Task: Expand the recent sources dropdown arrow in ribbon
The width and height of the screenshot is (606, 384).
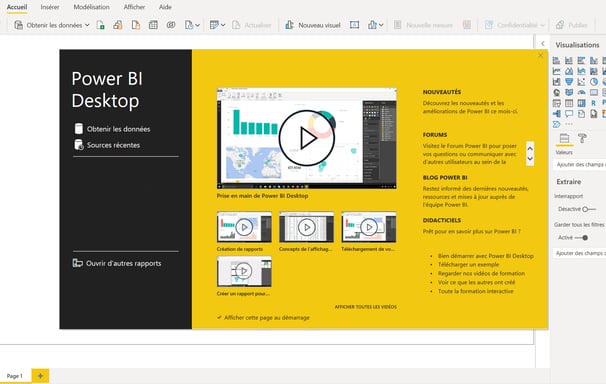Action: coord(197,25)
